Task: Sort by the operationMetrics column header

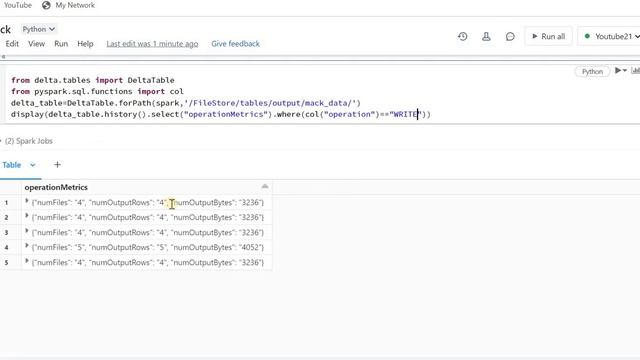Action: [x=56, y=187]
